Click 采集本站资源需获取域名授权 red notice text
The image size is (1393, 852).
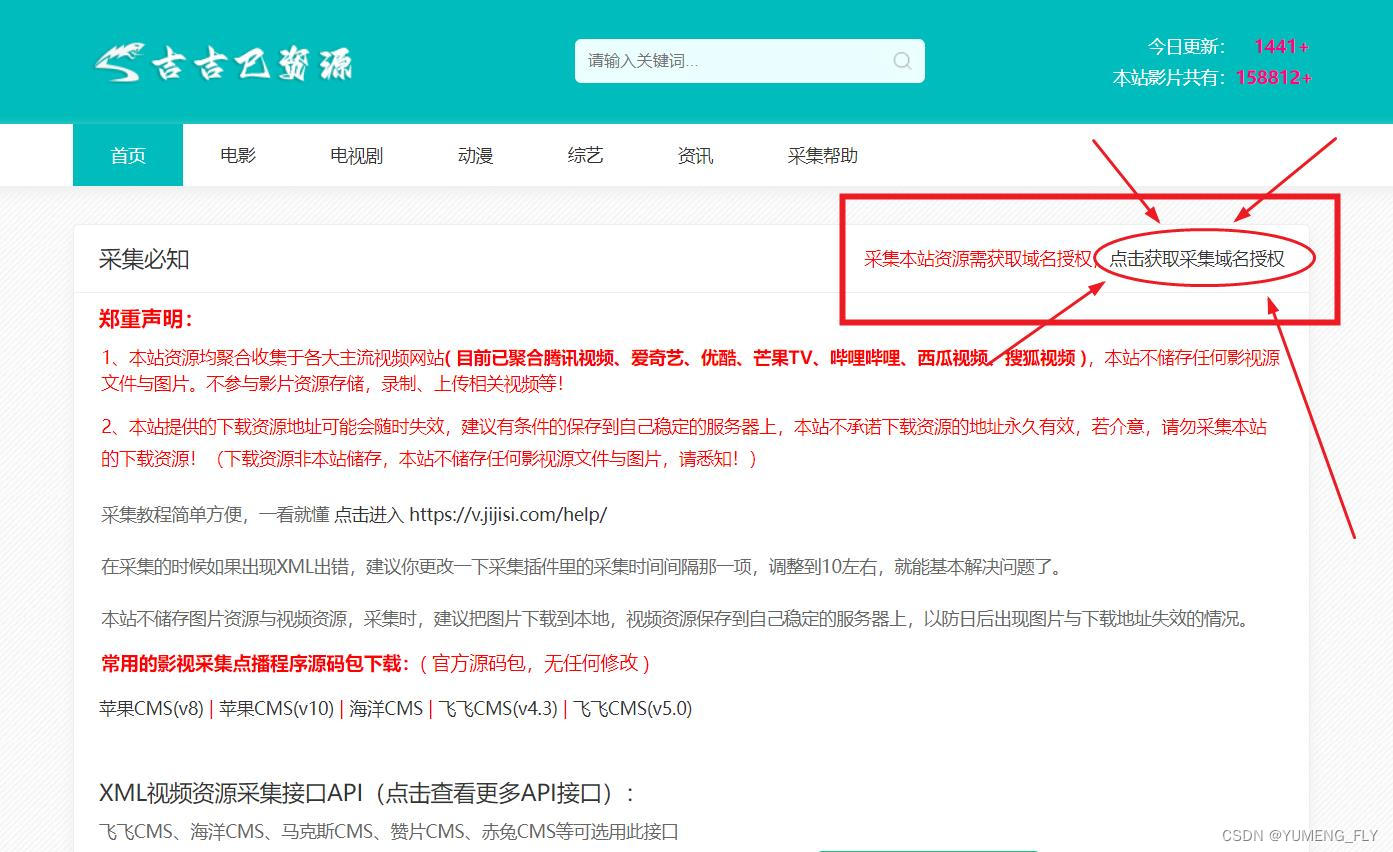980,259
